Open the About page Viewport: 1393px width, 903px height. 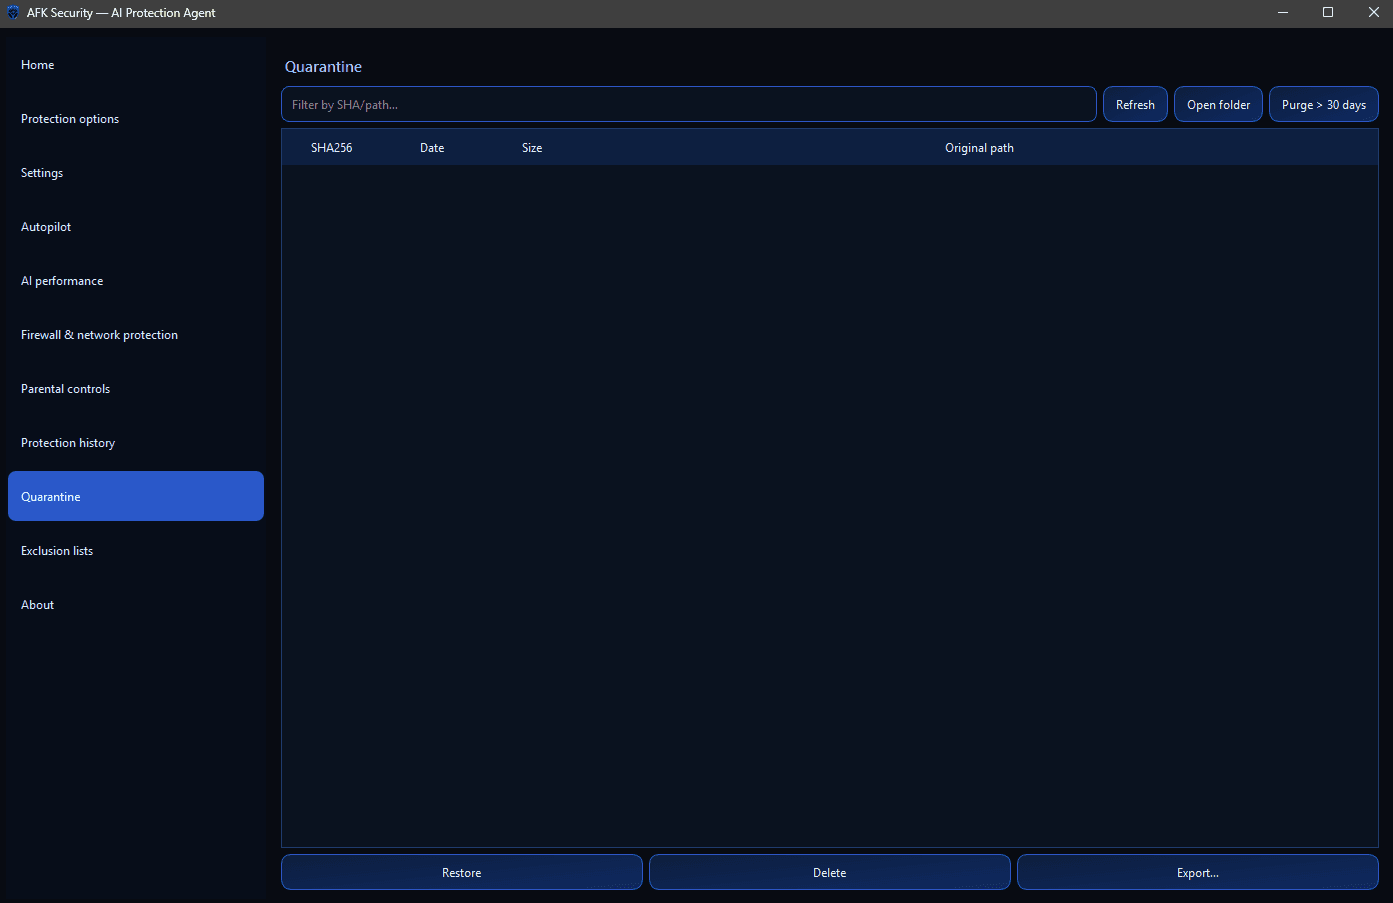37,604
